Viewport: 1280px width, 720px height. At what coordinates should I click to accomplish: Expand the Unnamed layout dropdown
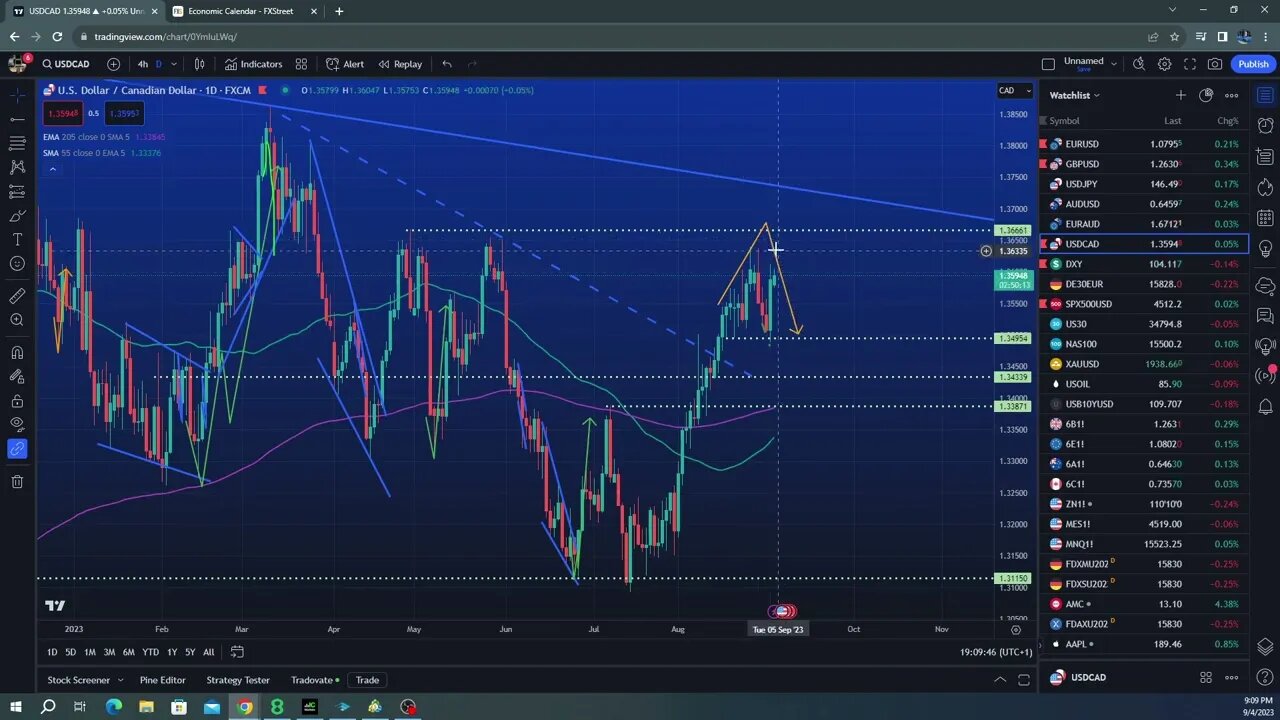tap(1114, 64)
